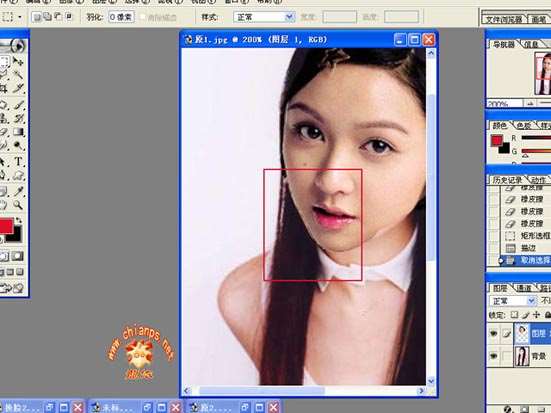The image size is (551, 413).
Task: Switch to the 动作 actions tab
Action: pos(538,180)
